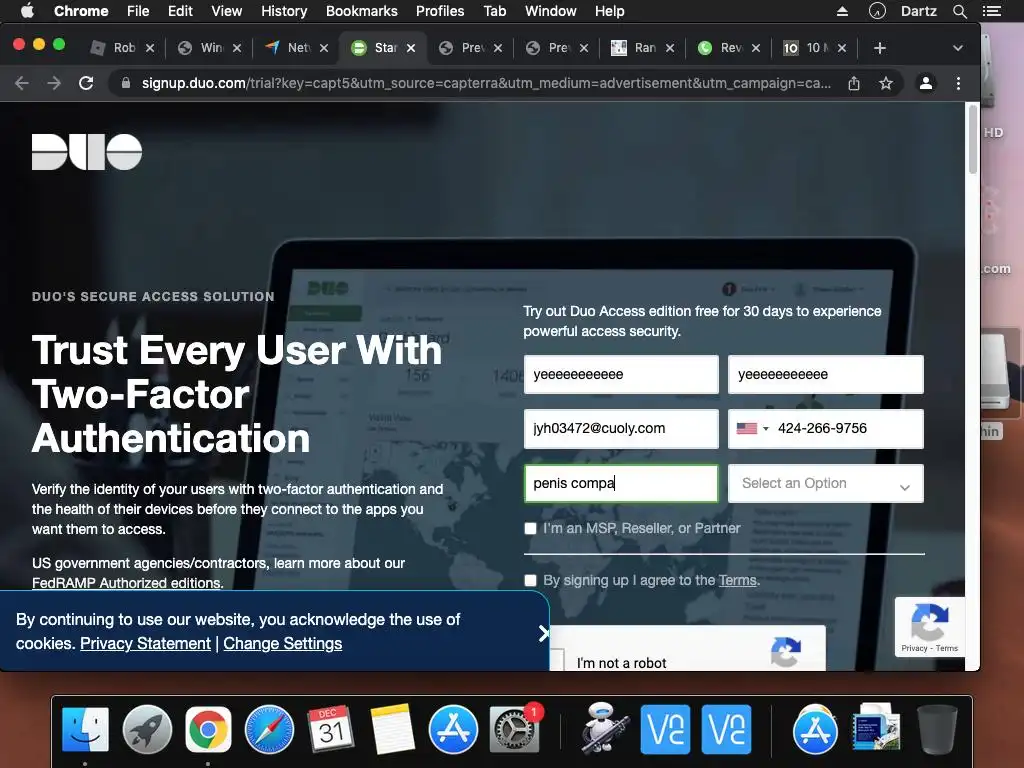The image size is (1024, 768).
Task: Click the page vertical scrollbar
Action: click(972, 140)
